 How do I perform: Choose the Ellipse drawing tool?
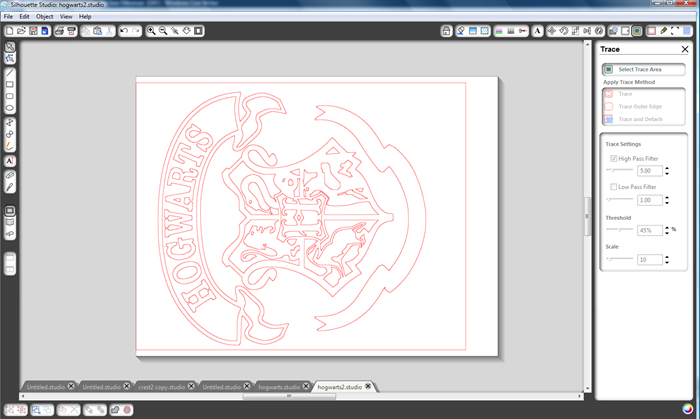(x=10, y=108)
